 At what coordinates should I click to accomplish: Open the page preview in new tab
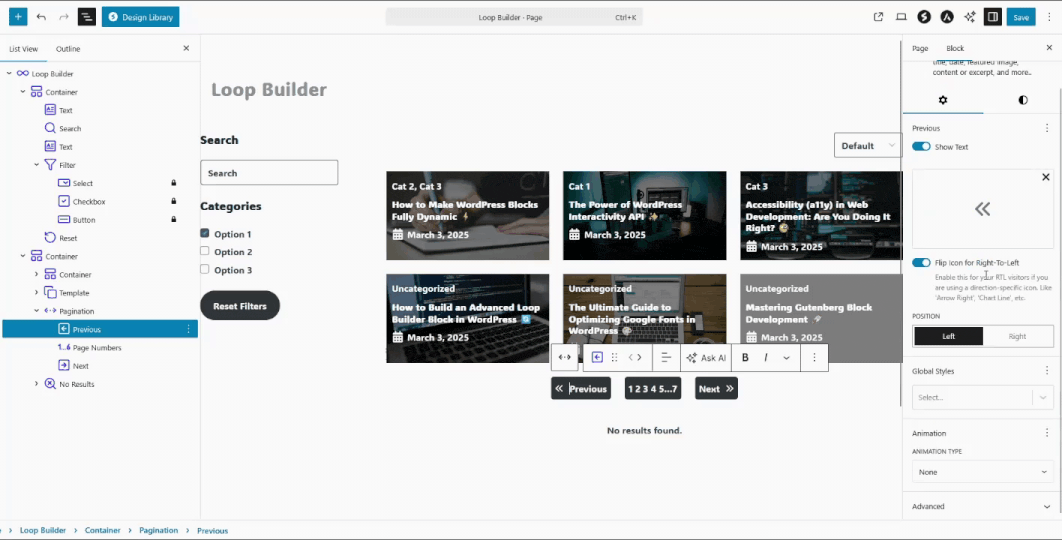[878, 17]
